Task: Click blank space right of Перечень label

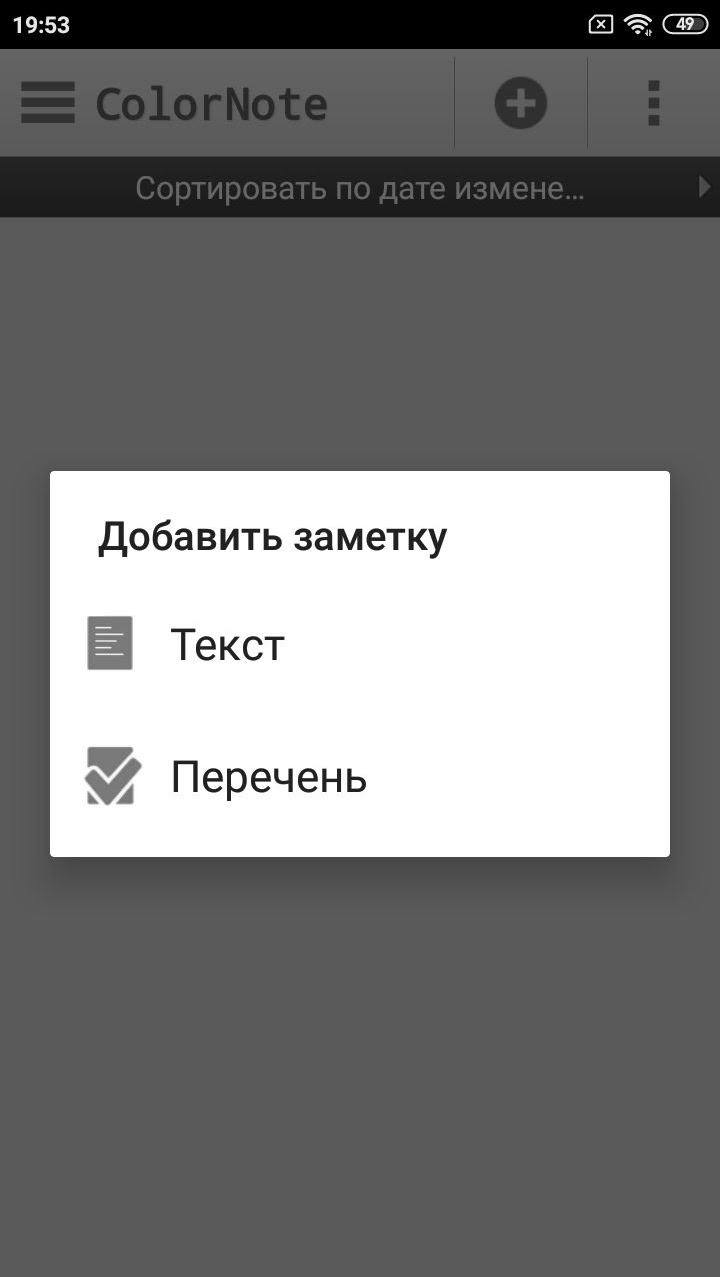Action: click(520, 777)
